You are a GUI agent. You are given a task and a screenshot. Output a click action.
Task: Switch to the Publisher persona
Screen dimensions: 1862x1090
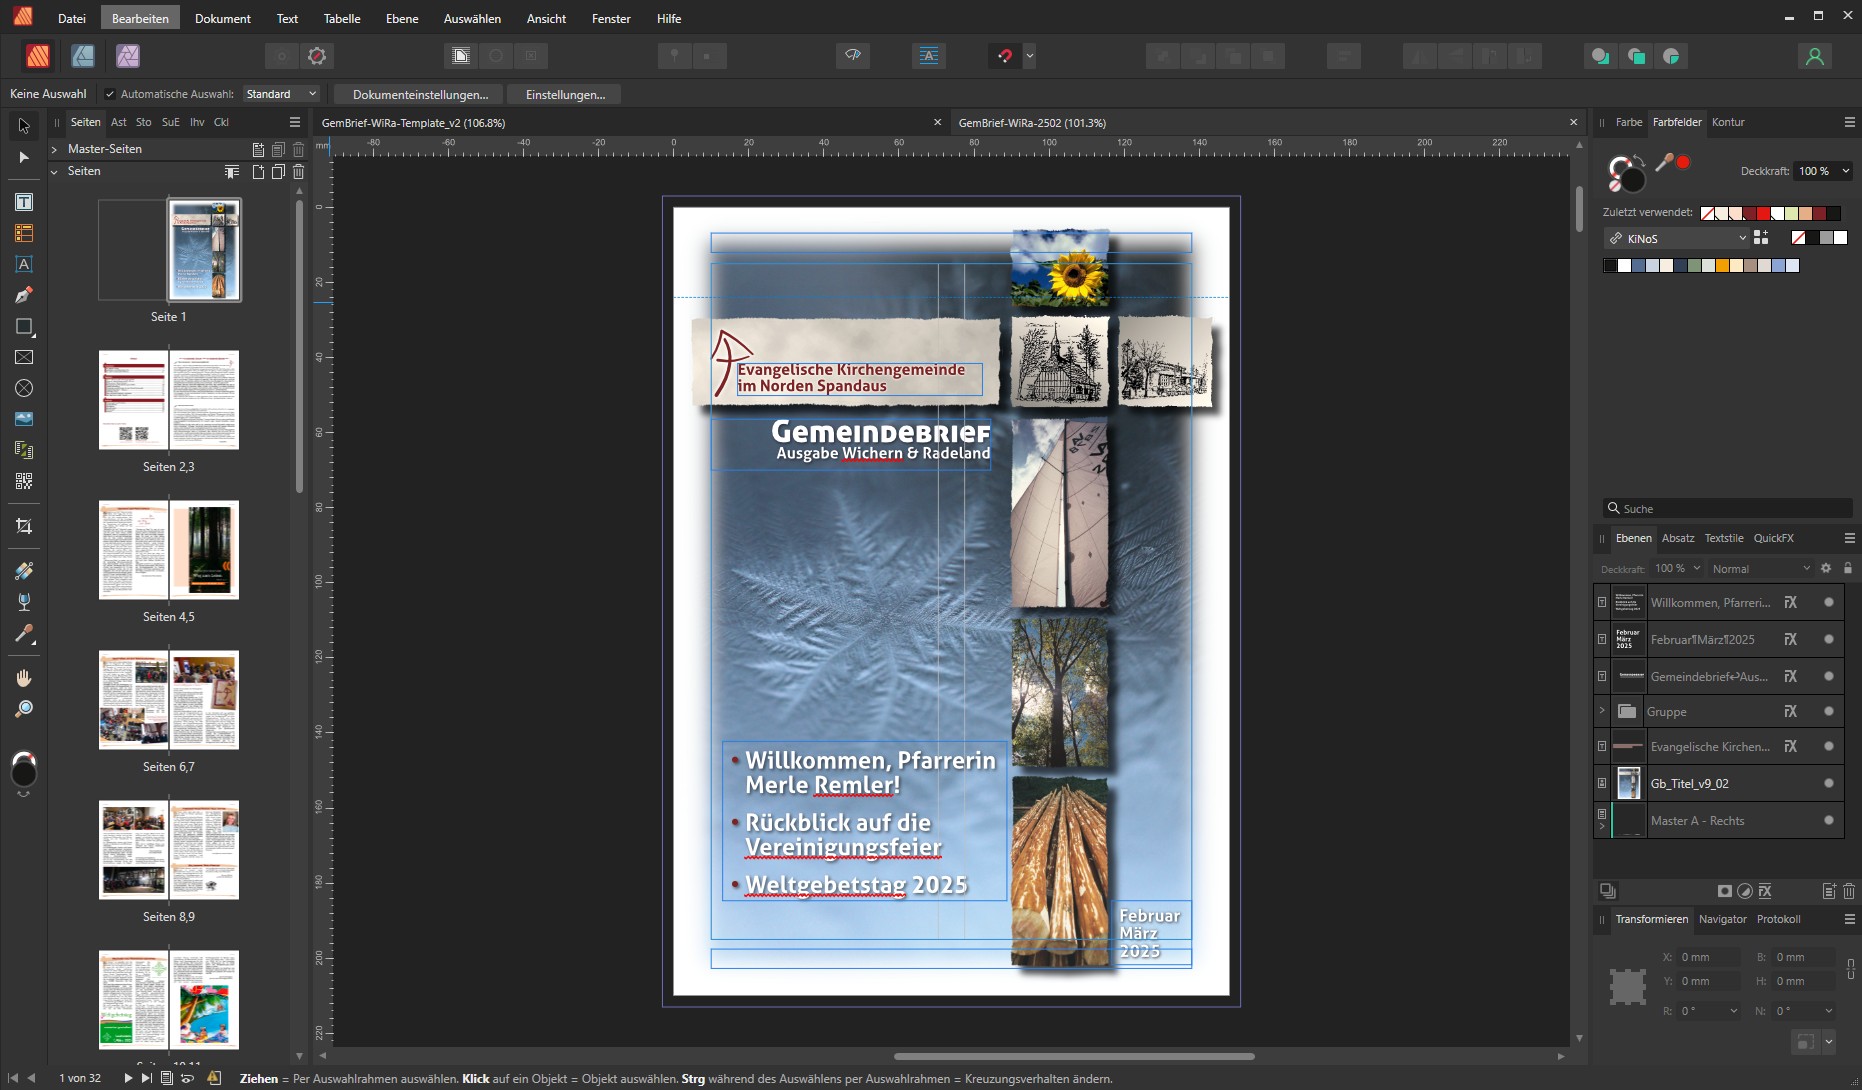point(38,56)
